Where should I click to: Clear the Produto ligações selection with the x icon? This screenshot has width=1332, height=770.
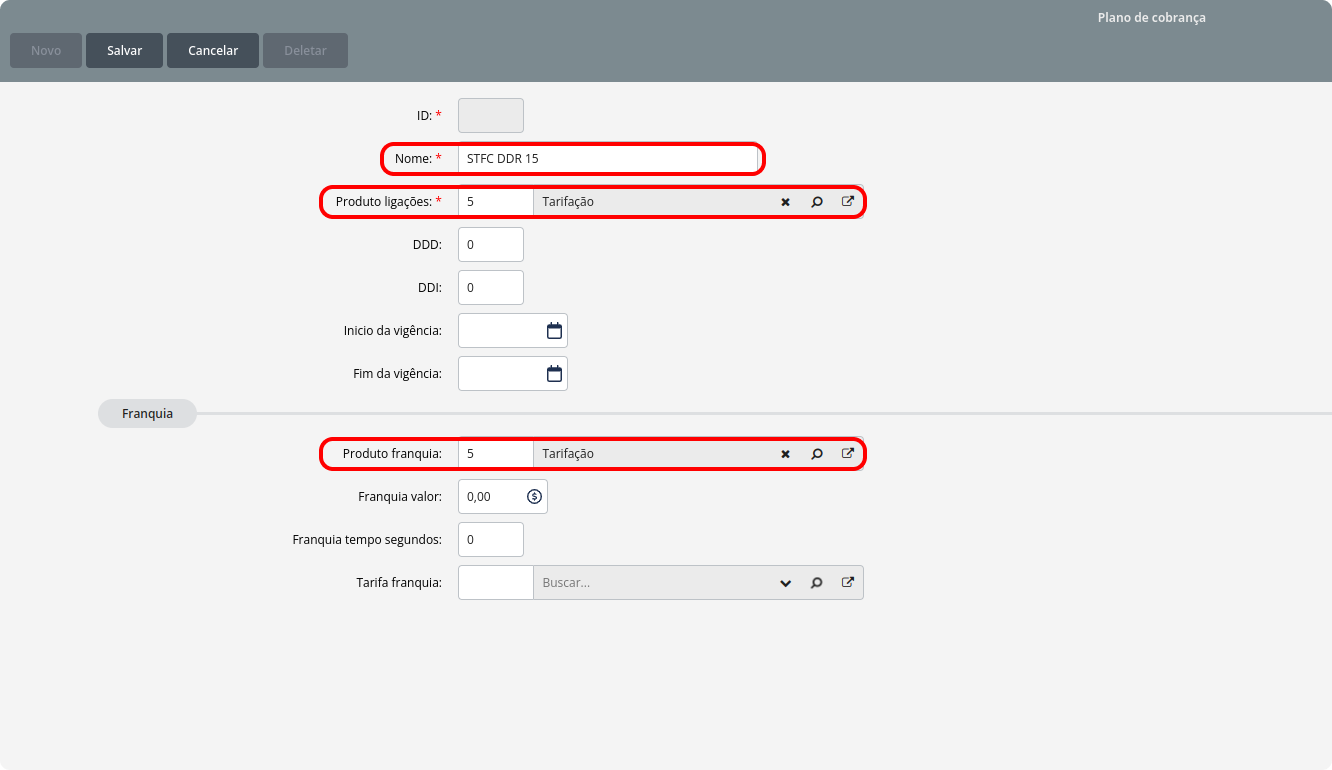(785, 202)
